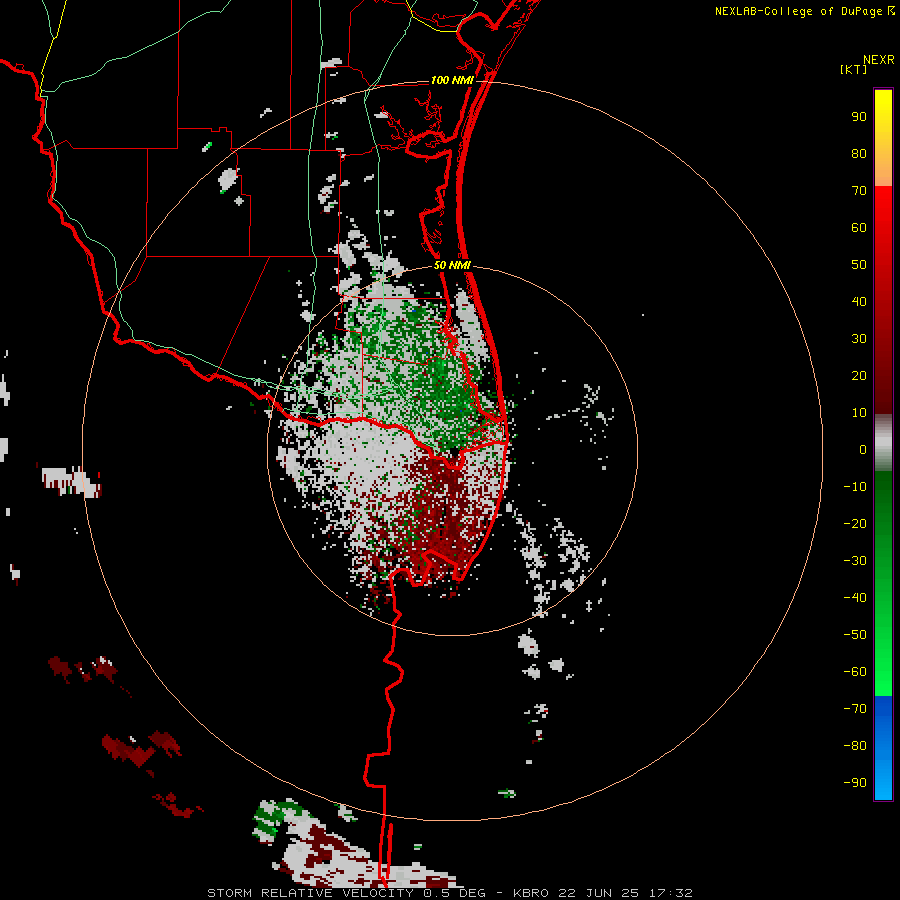Click the -20 tick label on velocity scale
900x900 pixels.
pos(855,524)
